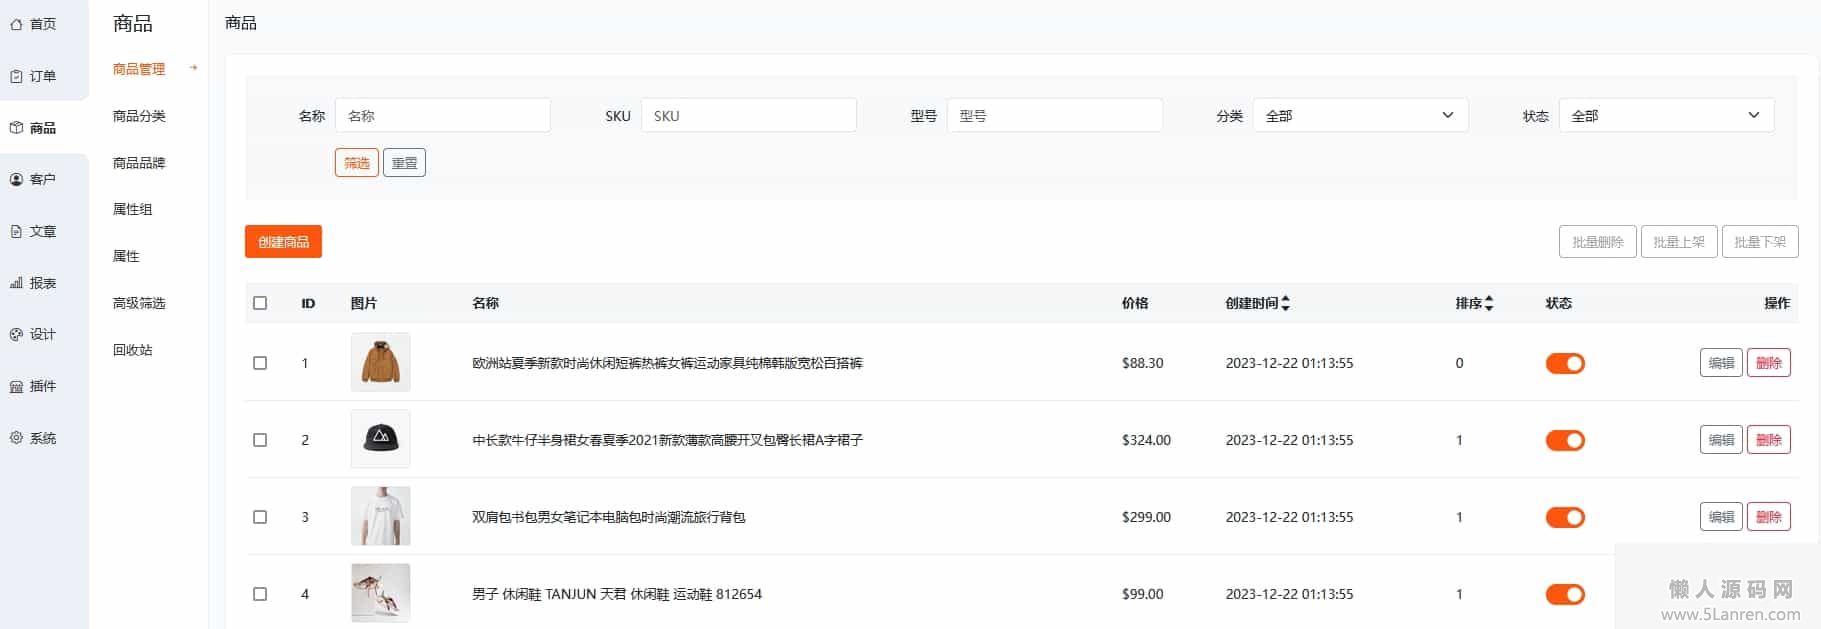Expand the 分类 category dropdown
Viewport: 1821px width, 629px height.
click(x=1360, y=116)
